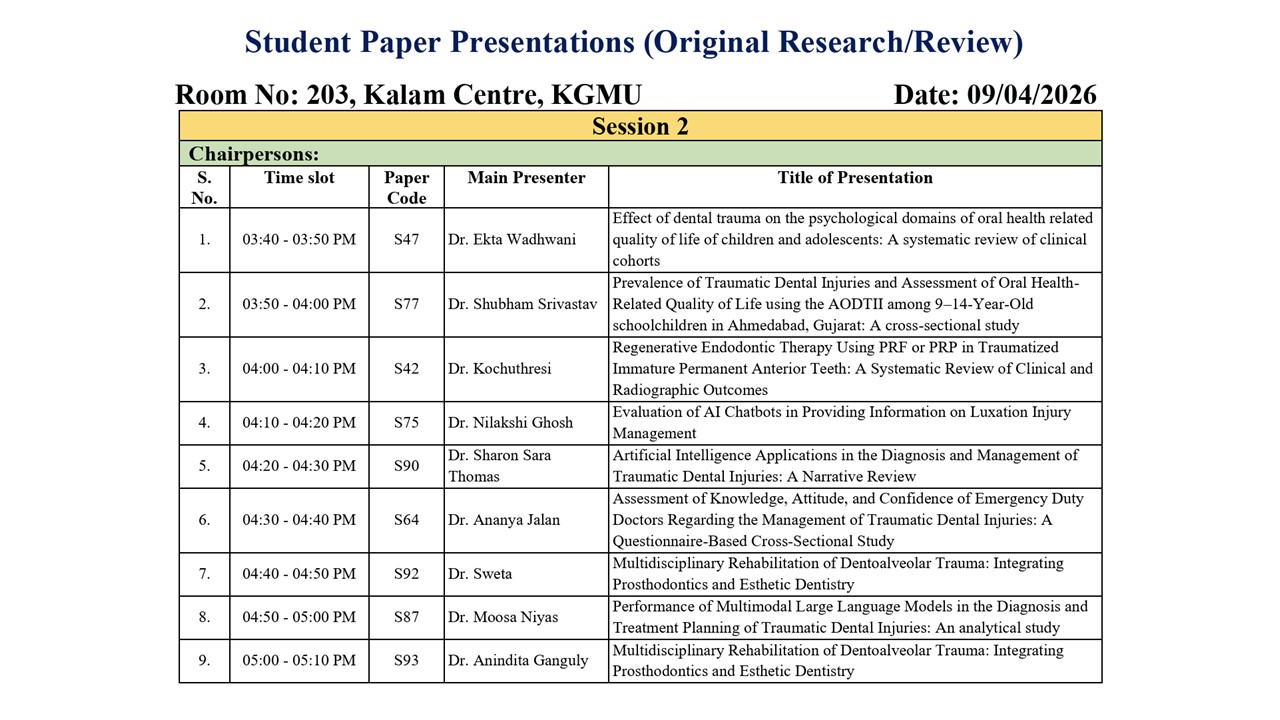Image resolution: width=1280 pixels, height=720 pixels.
Task: Click the Room No: 203 venue text
Action: coord(408,95)
